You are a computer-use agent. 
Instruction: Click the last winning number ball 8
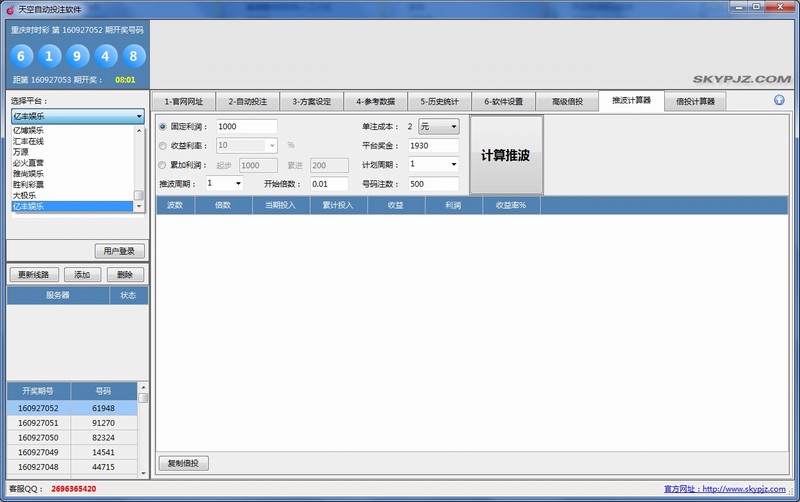131,55
